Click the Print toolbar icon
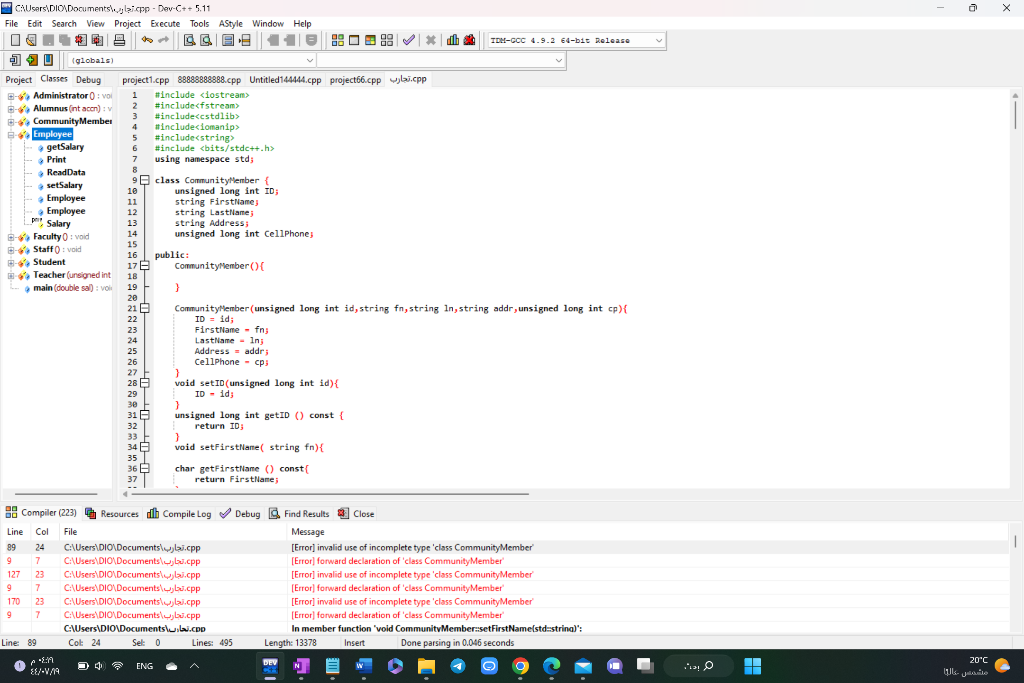The width and height of the screenshot is (1024, 683). 119,40
